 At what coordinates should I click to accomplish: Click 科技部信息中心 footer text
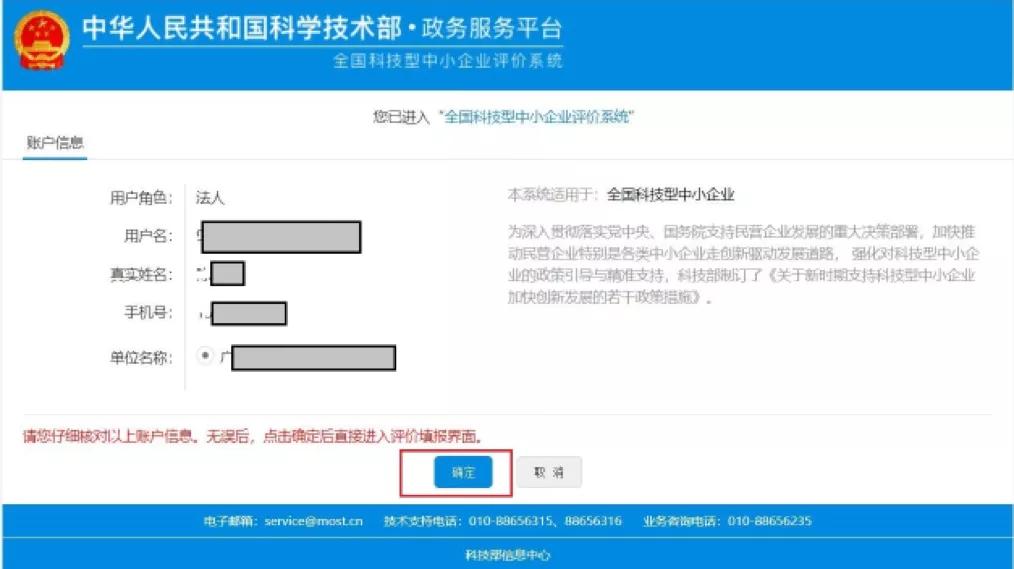click(x=508, y=555)
